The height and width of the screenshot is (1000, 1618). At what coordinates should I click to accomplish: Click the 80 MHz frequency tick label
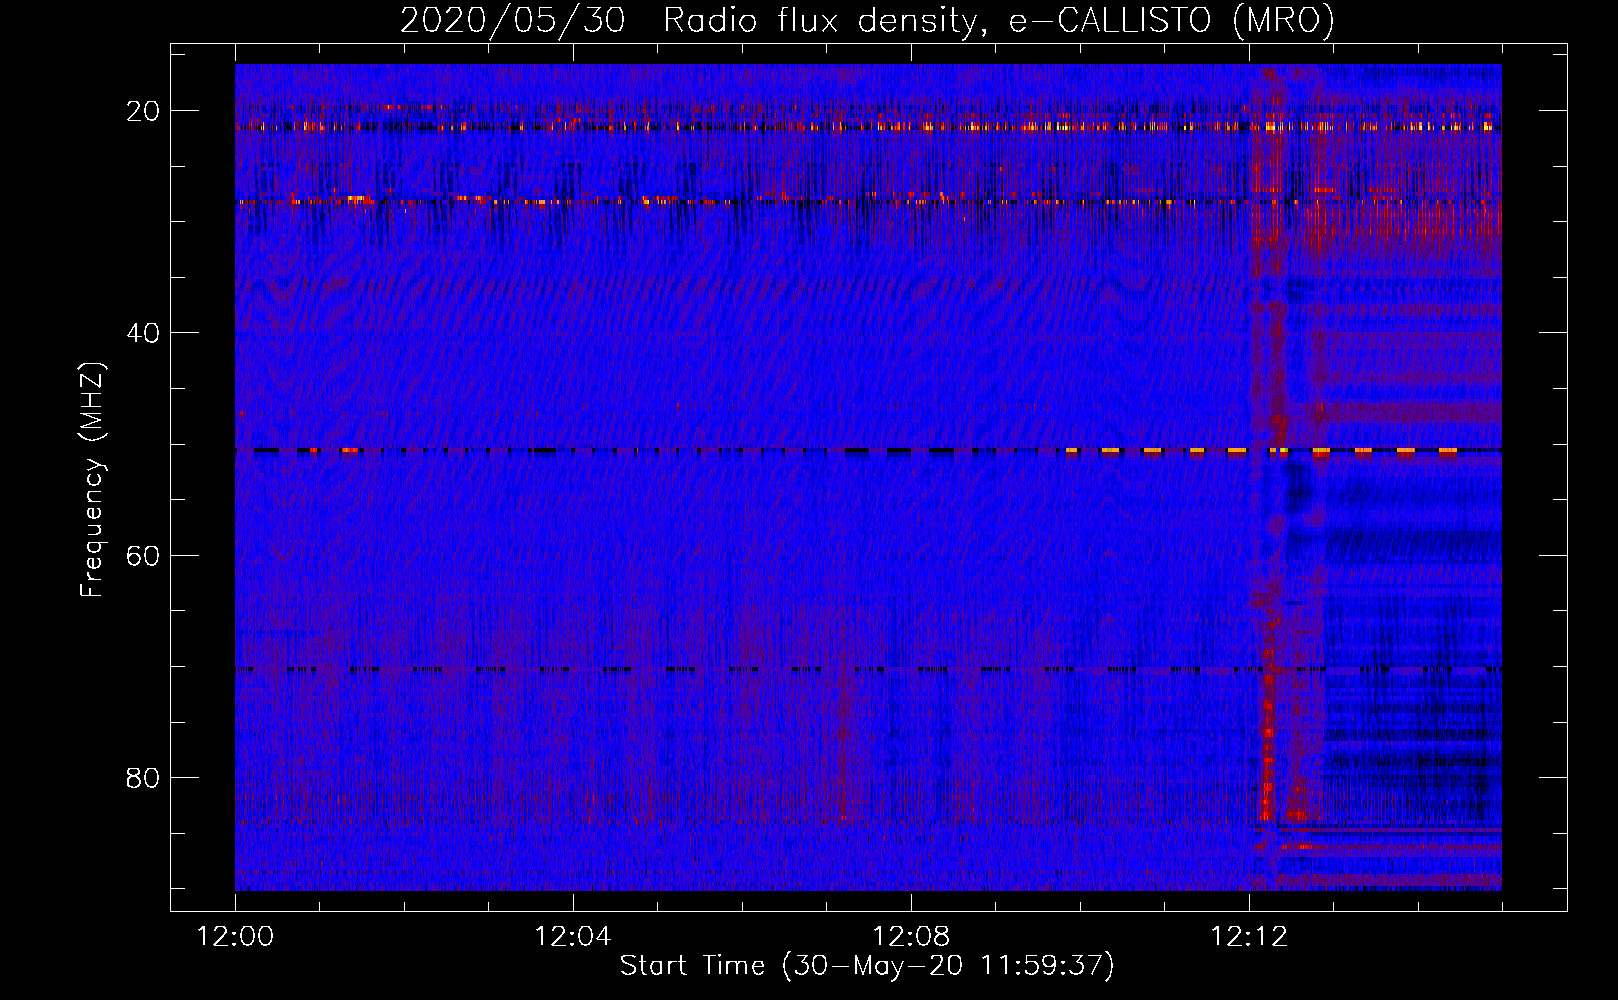143,777
